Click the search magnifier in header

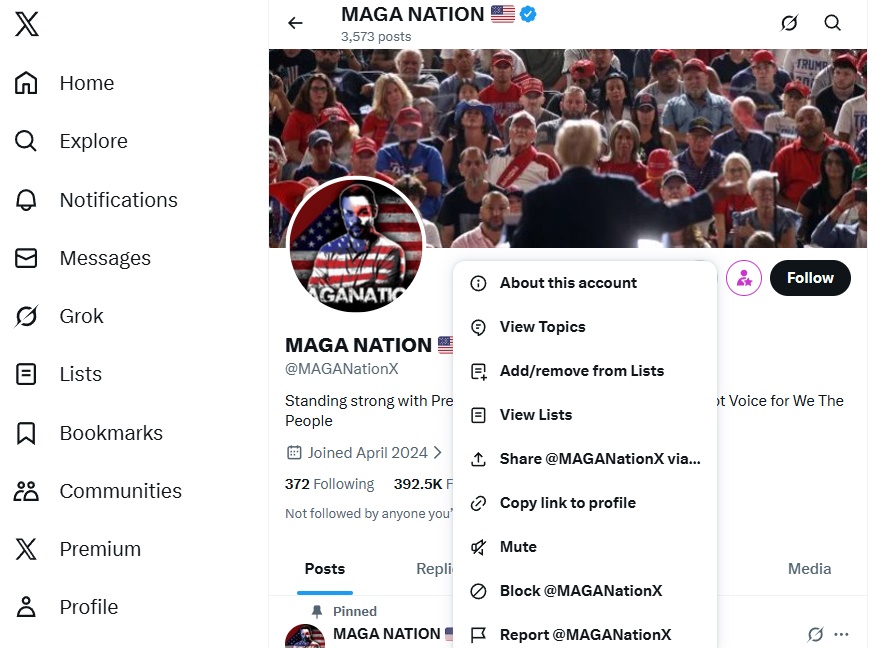pos(832,23)
